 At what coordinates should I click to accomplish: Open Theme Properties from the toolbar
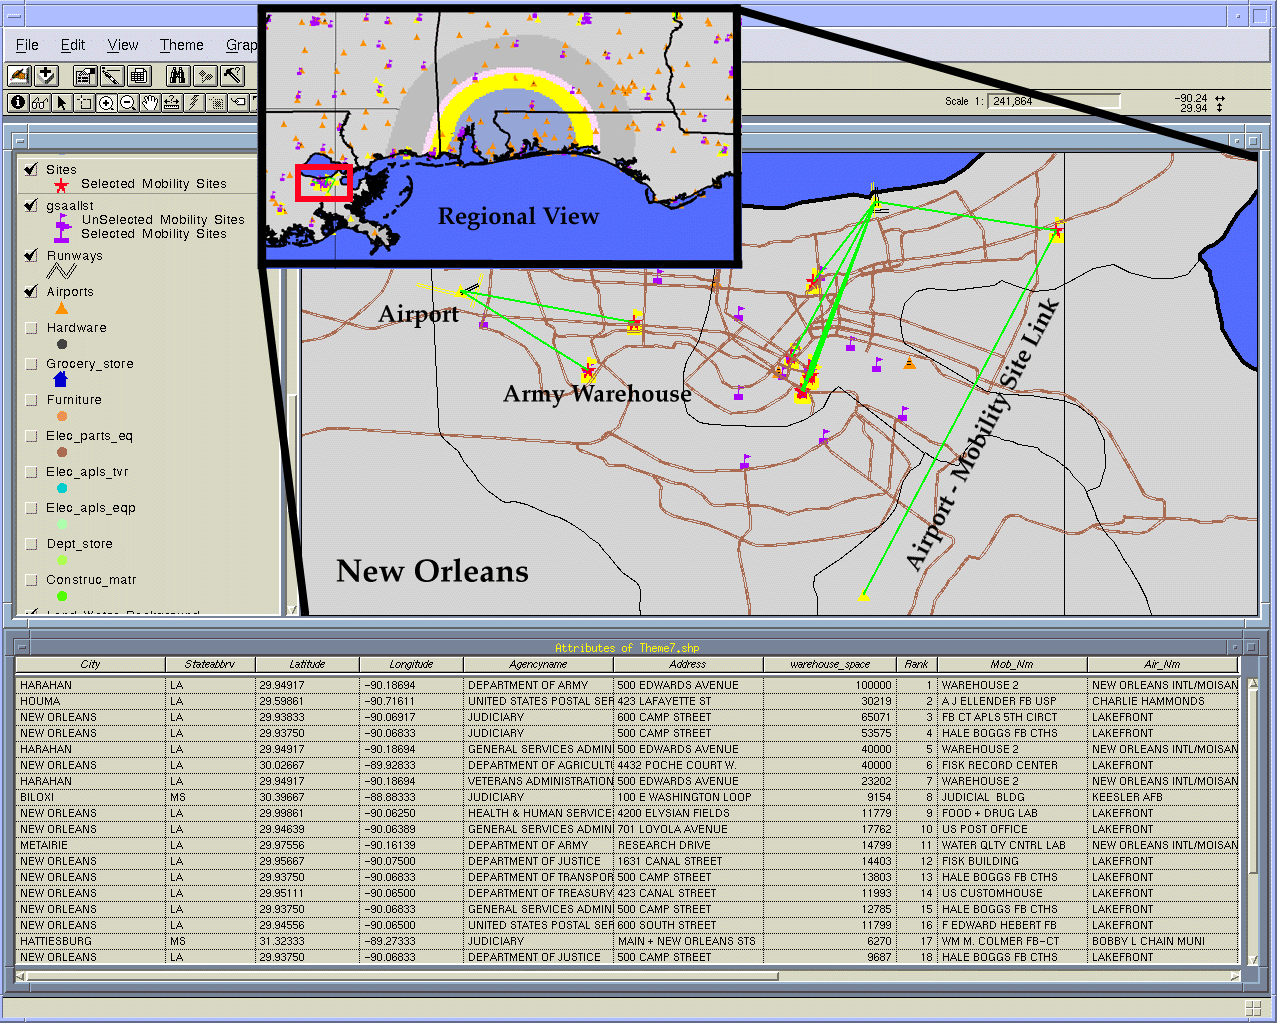tap(85, 75)
